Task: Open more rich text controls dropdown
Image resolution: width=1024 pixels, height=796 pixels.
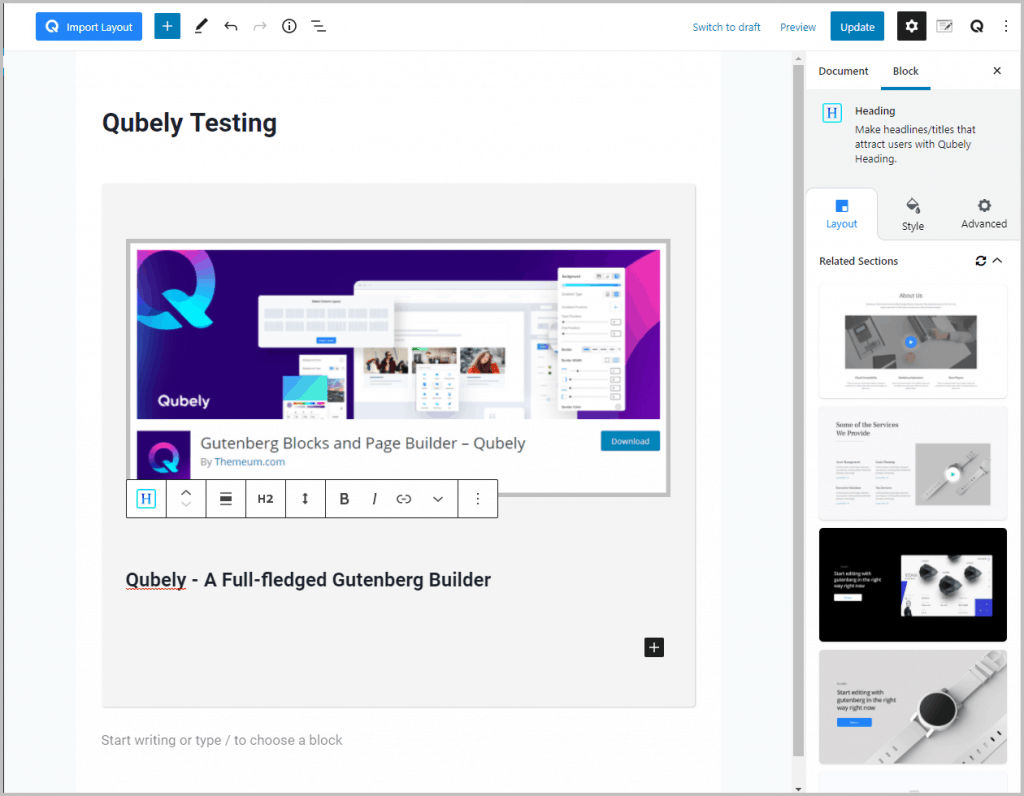Action: 438,499
